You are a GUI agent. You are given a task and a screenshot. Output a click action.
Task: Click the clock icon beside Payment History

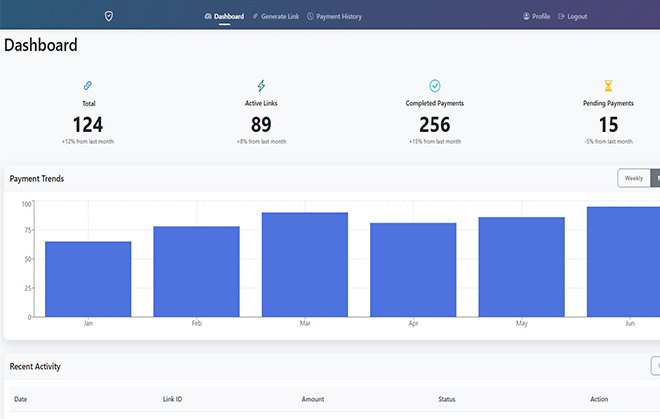pos(310,16)
